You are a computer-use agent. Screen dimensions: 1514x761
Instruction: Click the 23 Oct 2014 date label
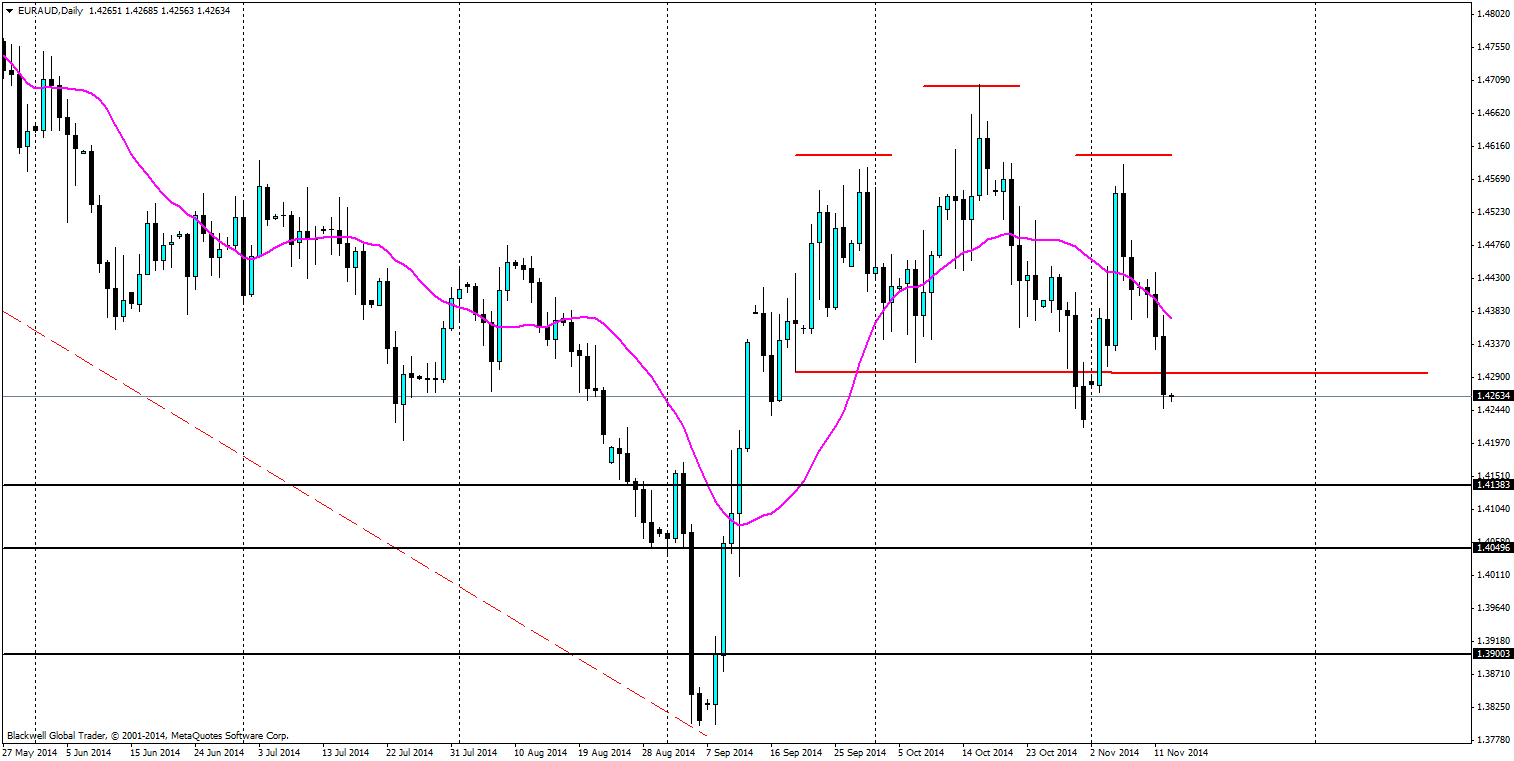[x=1052, y=752]
